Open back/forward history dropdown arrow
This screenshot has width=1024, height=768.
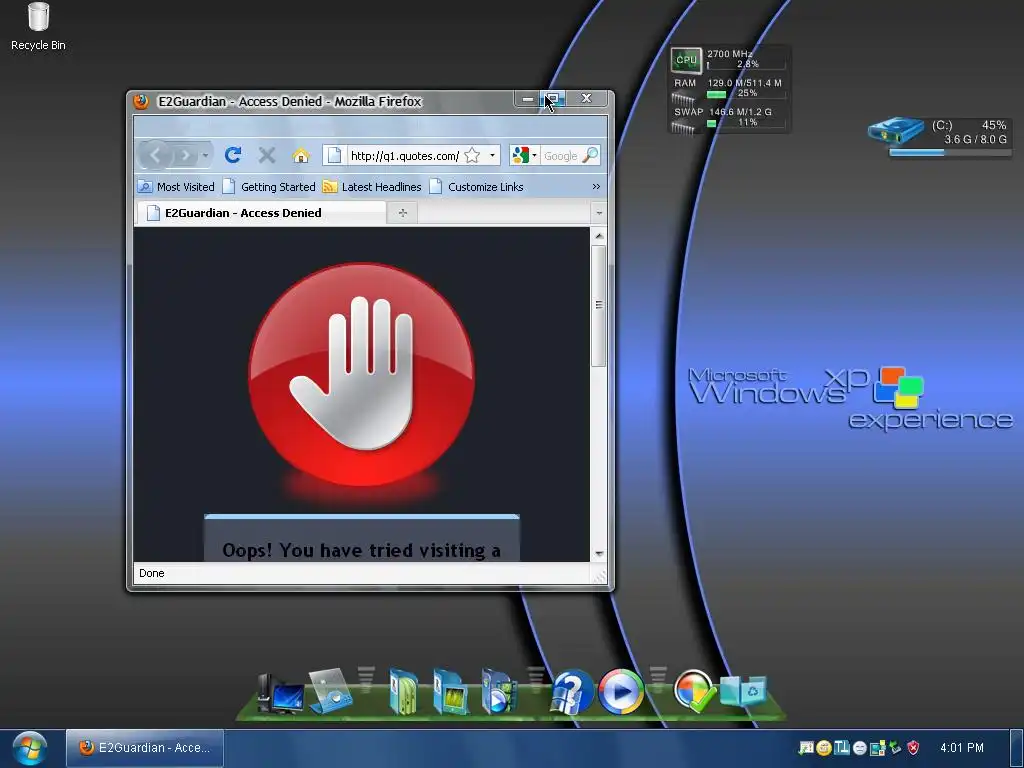coord(205,155)
